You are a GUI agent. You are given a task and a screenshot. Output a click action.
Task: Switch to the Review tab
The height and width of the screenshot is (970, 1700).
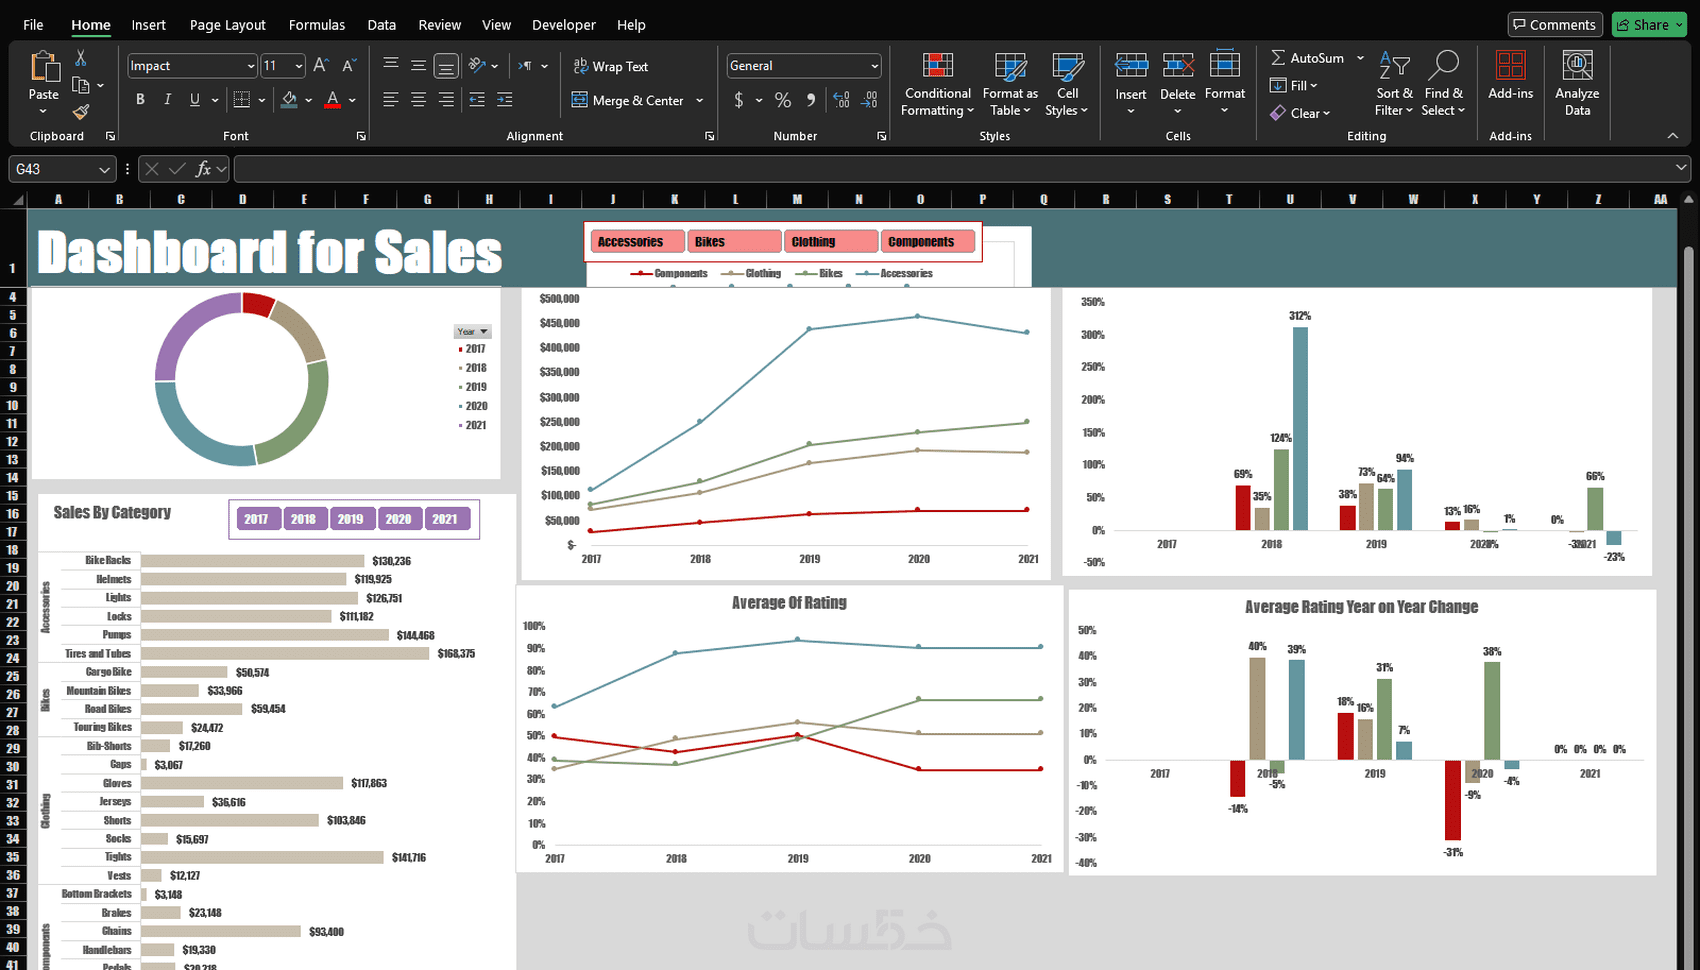(x=440, y=25)
